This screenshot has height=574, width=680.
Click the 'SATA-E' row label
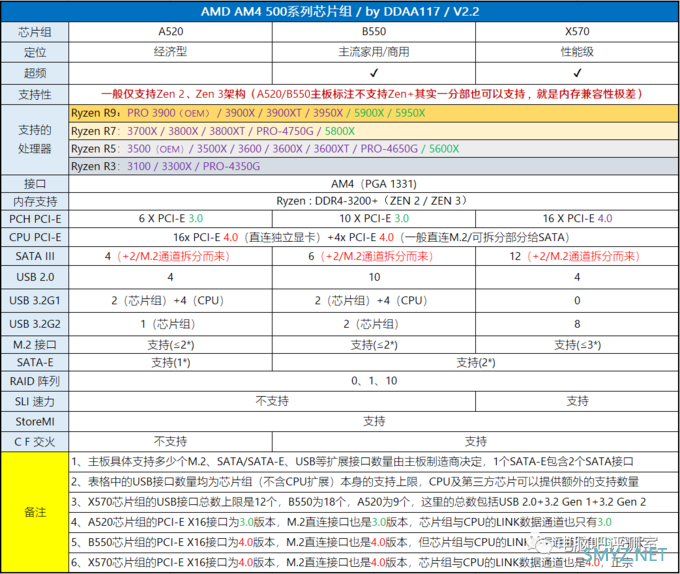point(35,362)
